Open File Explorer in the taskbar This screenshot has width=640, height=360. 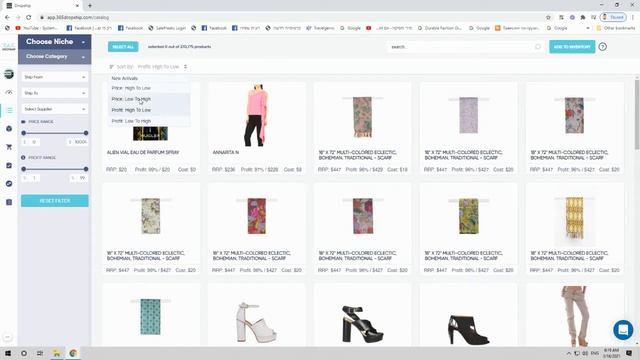coord(57,353)
